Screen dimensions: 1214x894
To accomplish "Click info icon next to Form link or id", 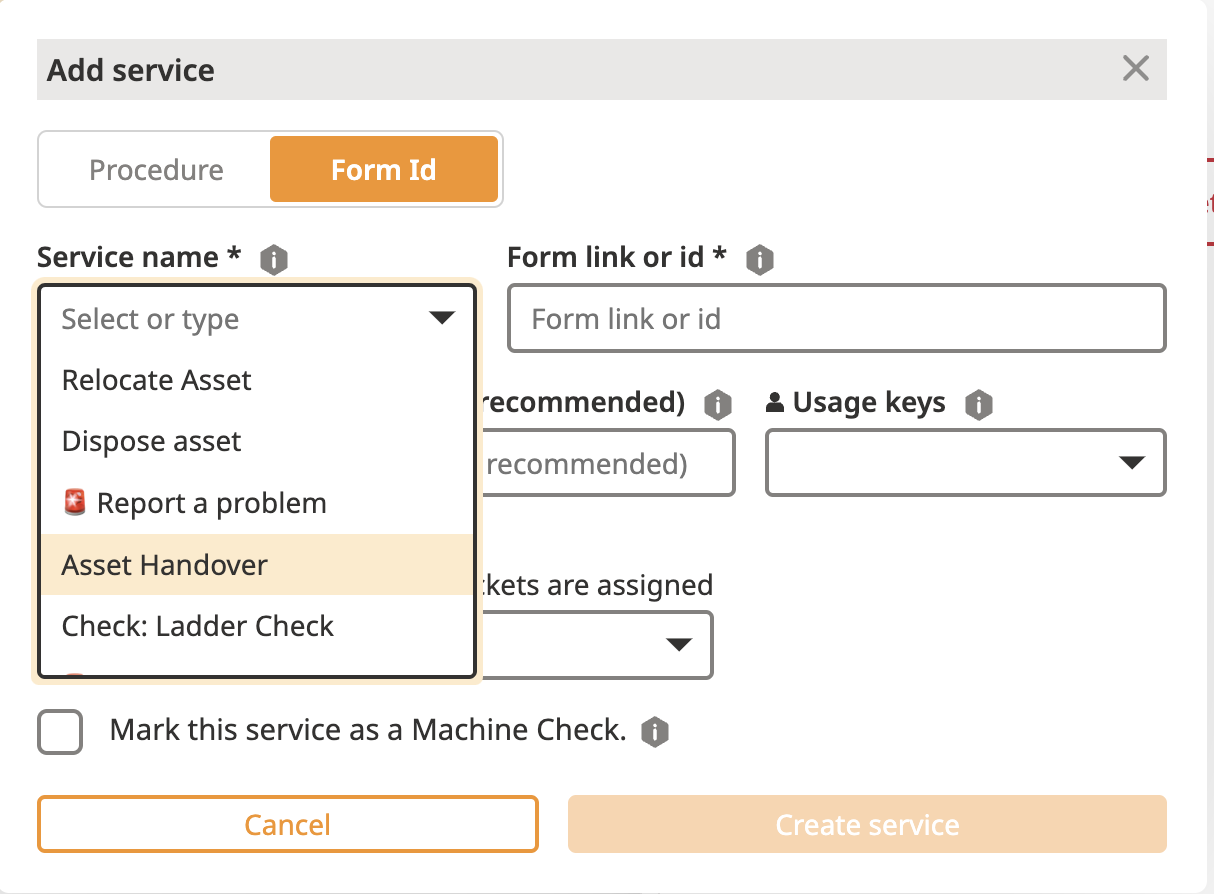I will point(760,261).
